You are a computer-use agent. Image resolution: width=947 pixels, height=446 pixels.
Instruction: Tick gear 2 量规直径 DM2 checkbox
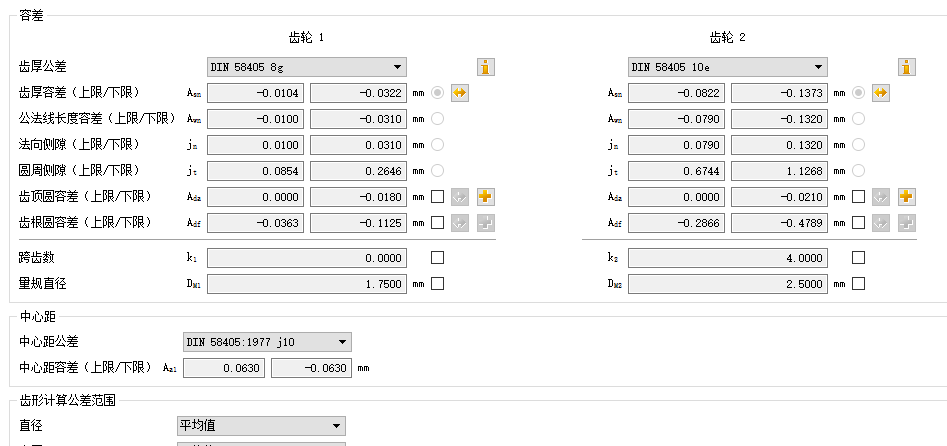[858, 284]
